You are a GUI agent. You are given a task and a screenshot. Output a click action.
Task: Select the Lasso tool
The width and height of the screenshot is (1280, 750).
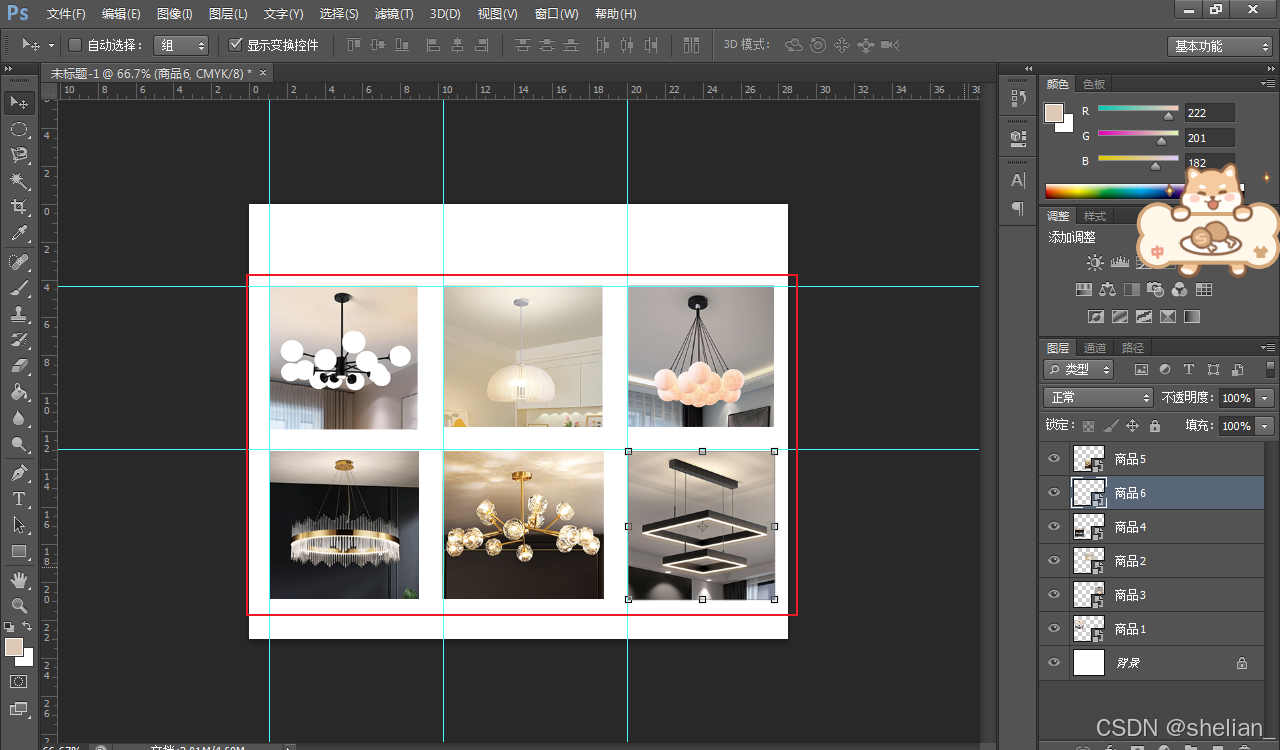(x=19, y=155)
